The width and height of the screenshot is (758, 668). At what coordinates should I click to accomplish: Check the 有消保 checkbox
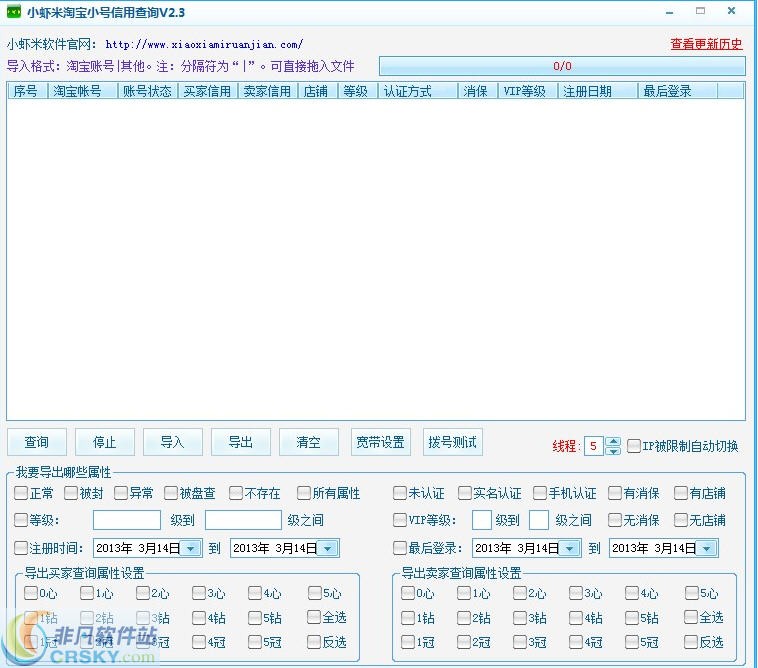coord(615,493)
